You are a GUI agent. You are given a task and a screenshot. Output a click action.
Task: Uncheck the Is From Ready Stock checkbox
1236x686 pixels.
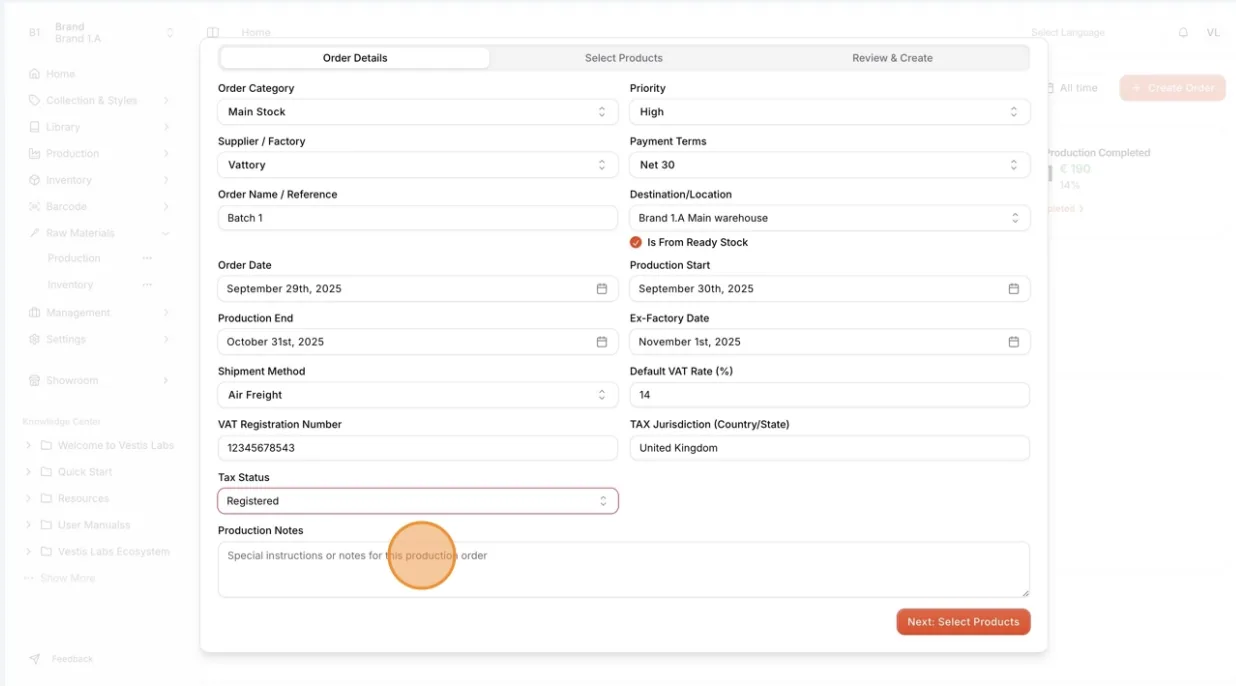click(x=636, y=242)
